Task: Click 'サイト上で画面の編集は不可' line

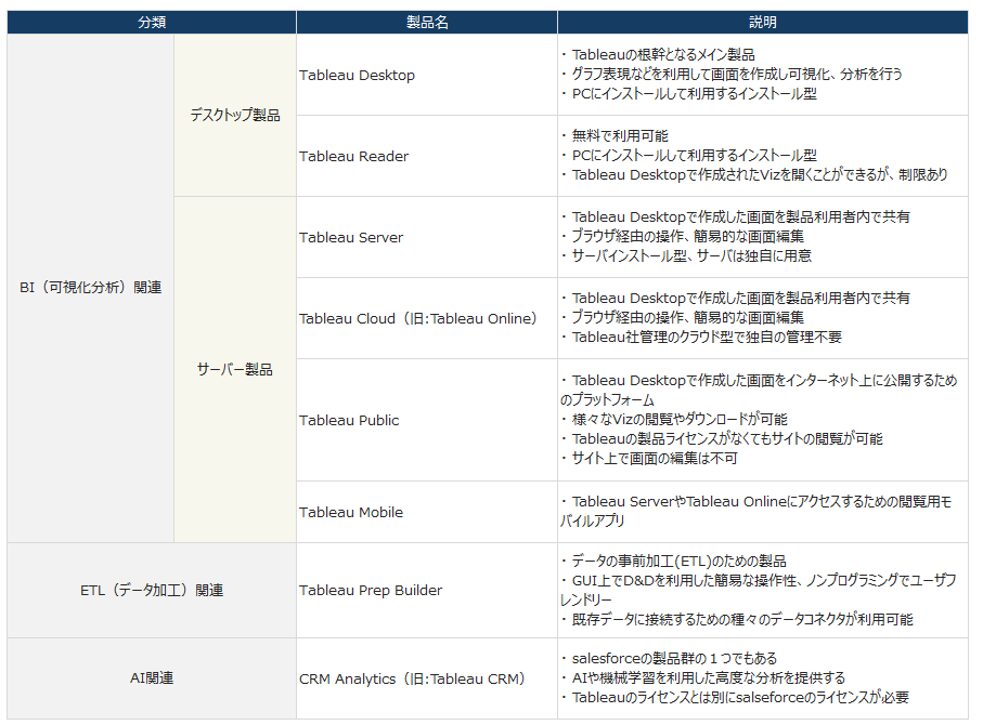Action: (649, 458)
